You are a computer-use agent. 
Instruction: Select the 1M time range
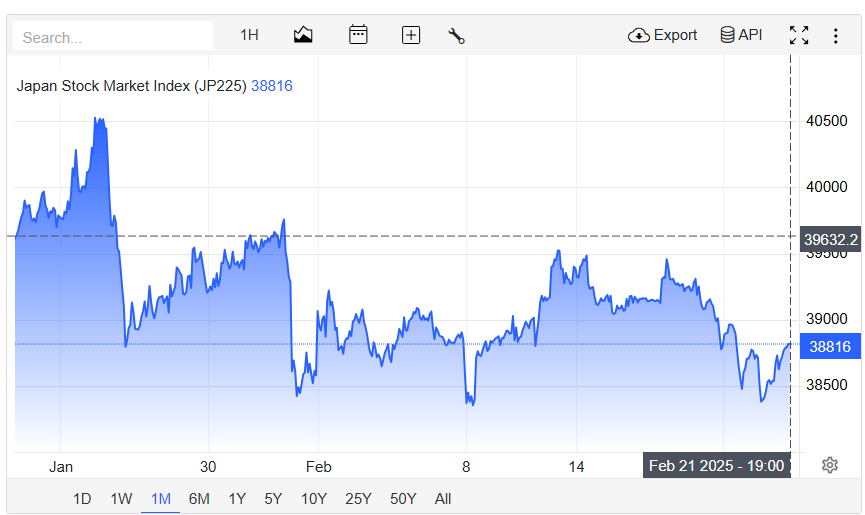161,499
